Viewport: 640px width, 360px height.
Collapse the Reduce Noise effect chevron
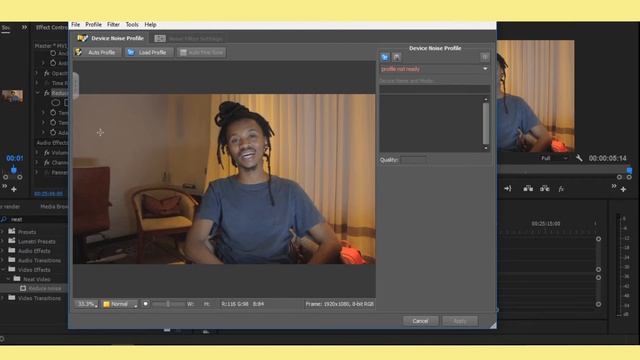(x=38, y=93)
